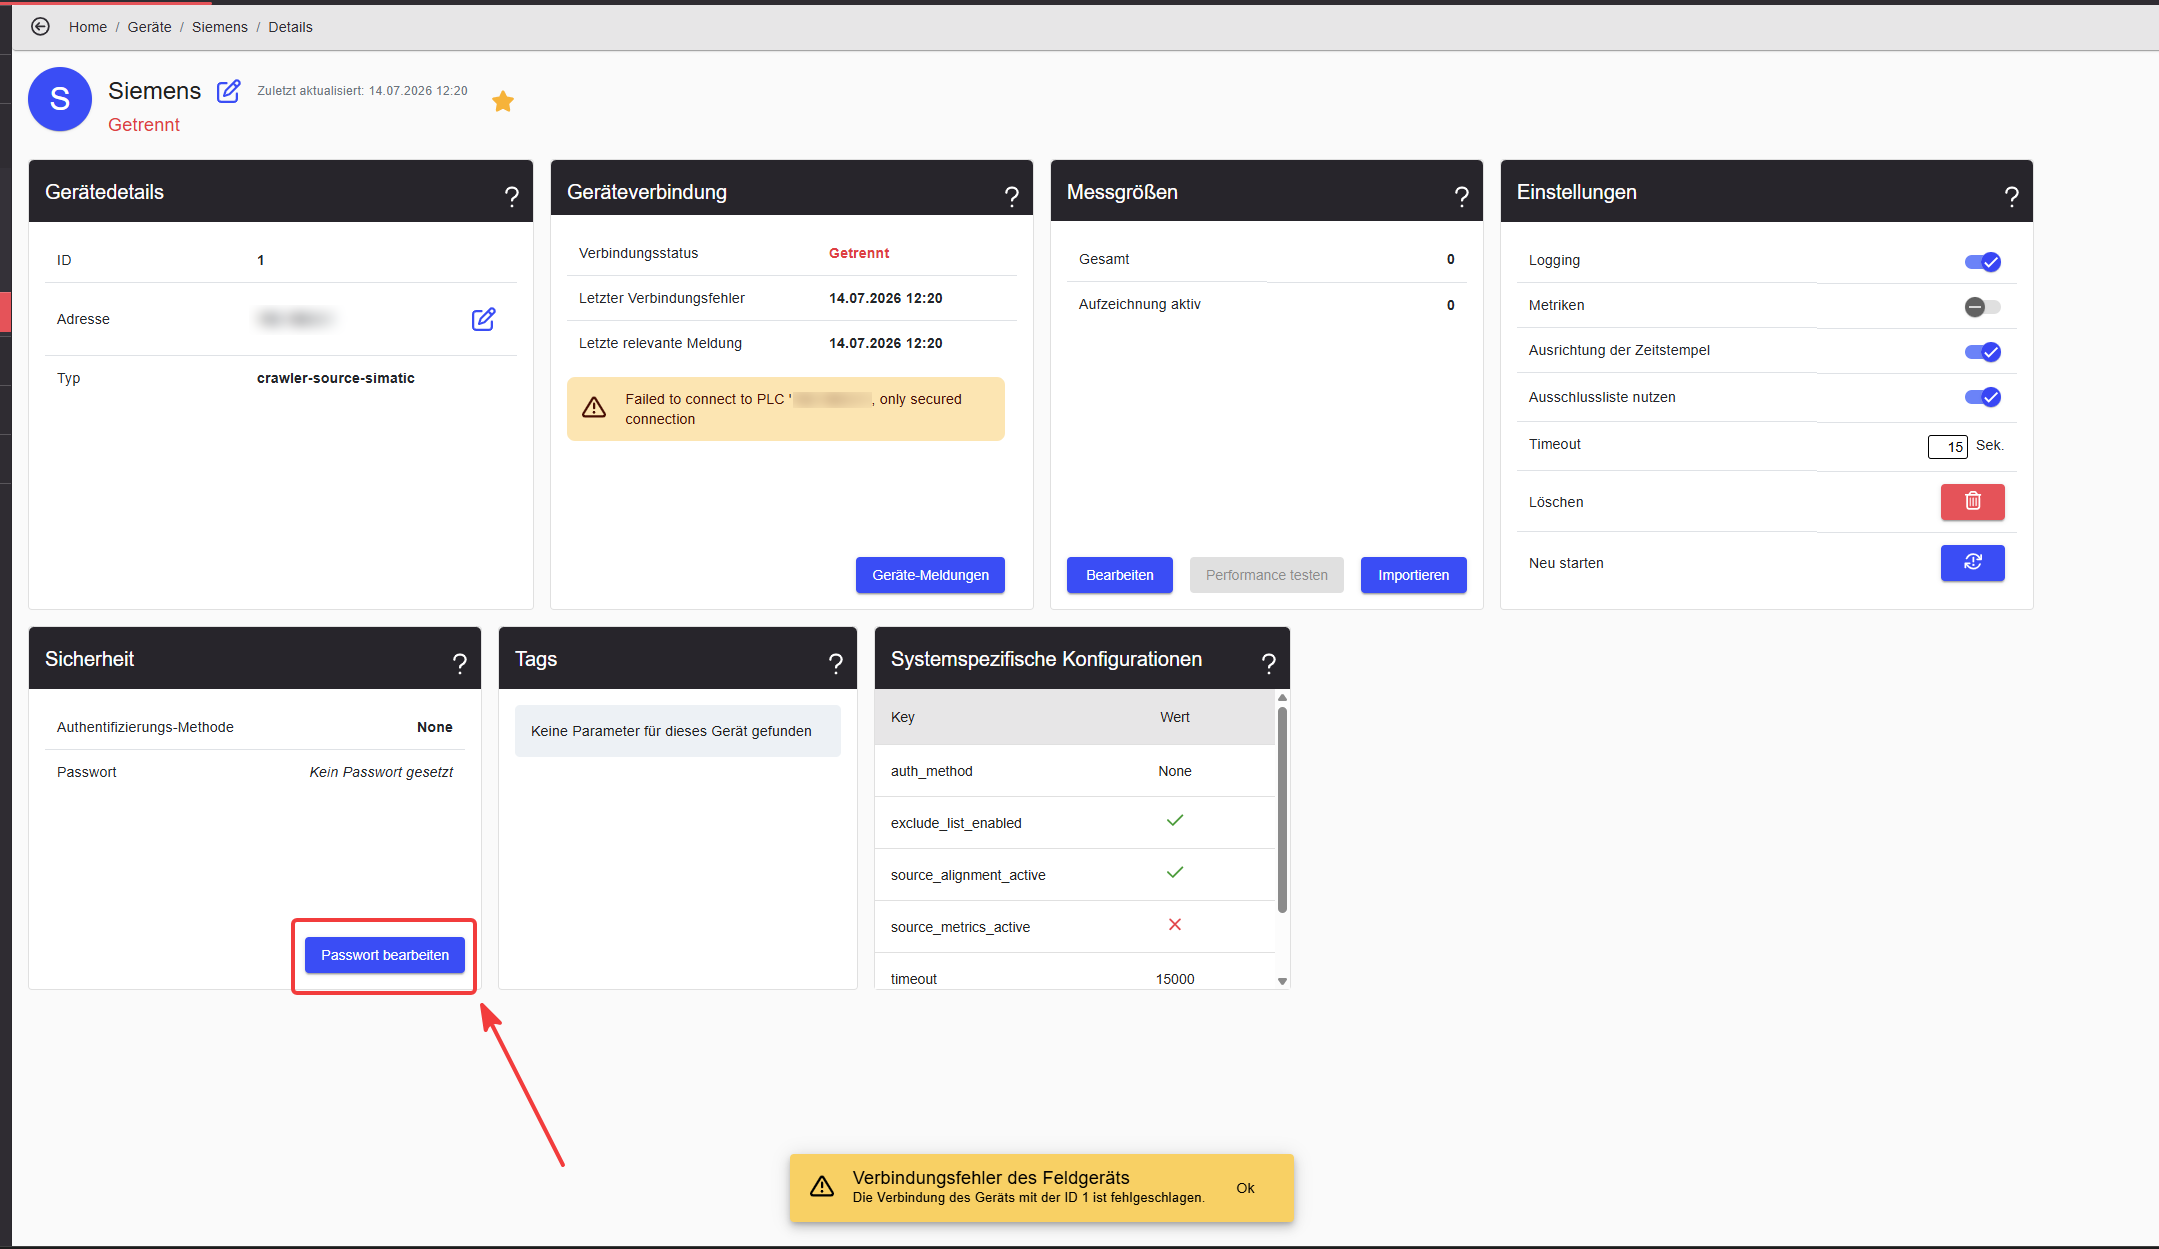The height and width of the screenshot is (1249, 2159).
Task: Click the Key column header
Action: [903, 717]
